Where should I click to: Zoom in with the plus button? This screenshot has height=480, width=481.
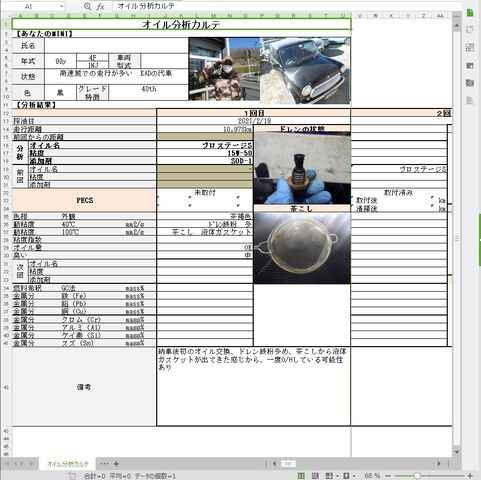(x=470, y=476)
